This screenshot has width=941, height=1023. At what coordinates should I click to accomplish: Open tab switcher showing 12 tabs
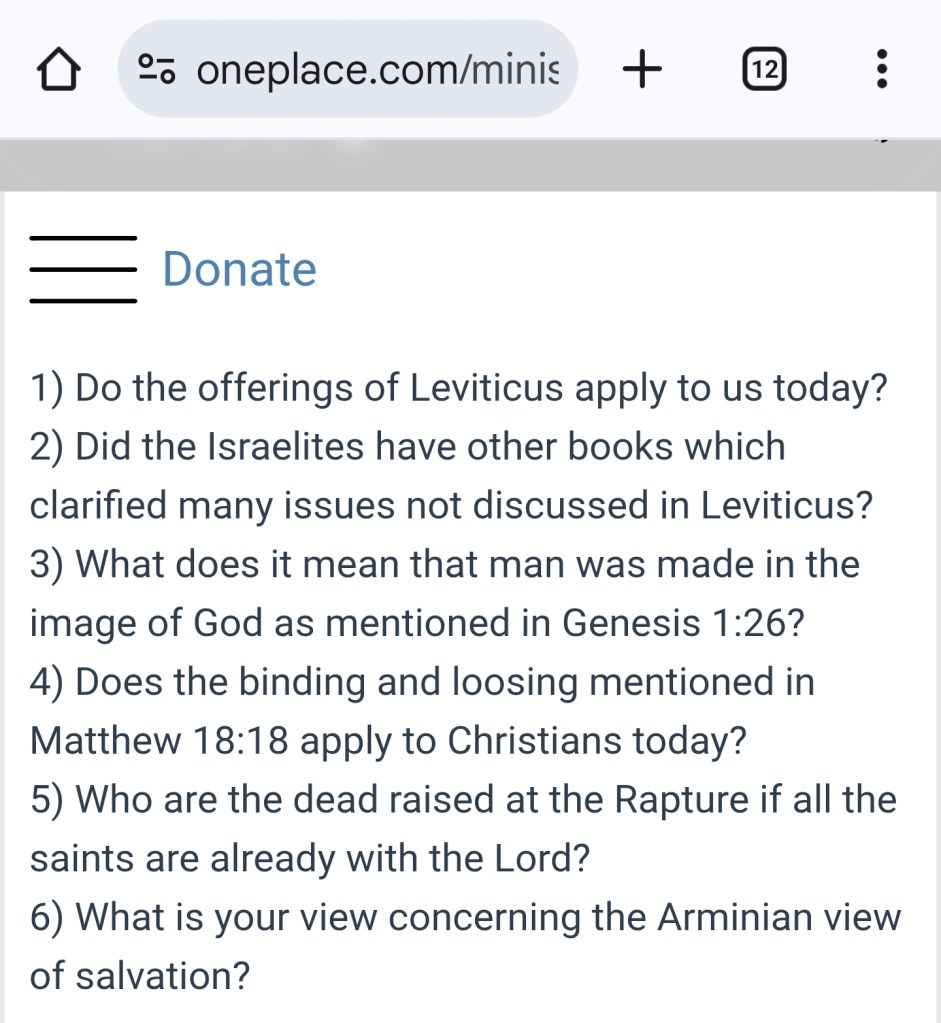click(x=765, y=70)
